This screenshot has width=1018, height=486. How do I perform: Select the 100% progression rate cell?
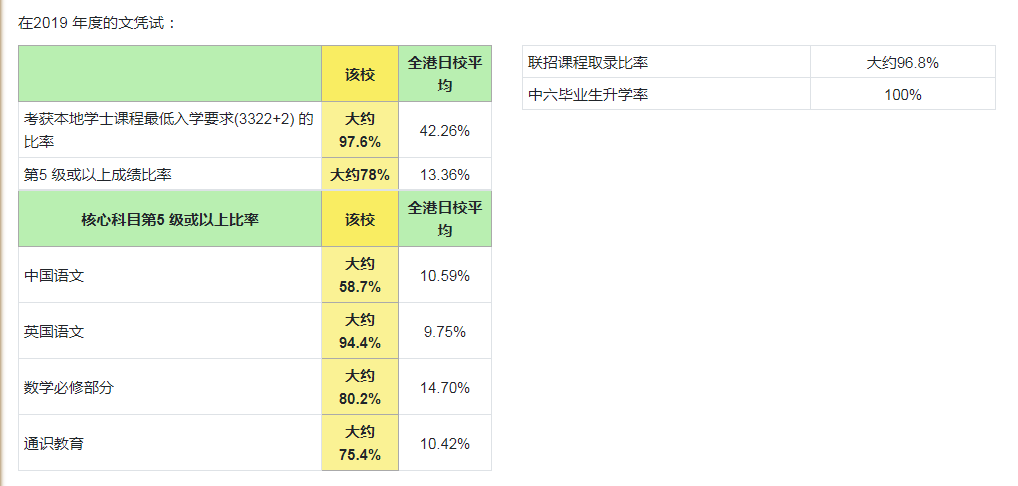902,94
